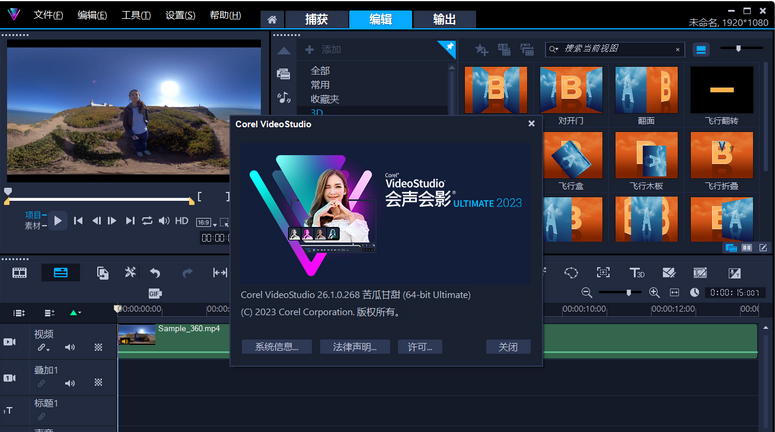
Task: Click the copy attributes toolbar icon
Action: [x=103, y=273]
